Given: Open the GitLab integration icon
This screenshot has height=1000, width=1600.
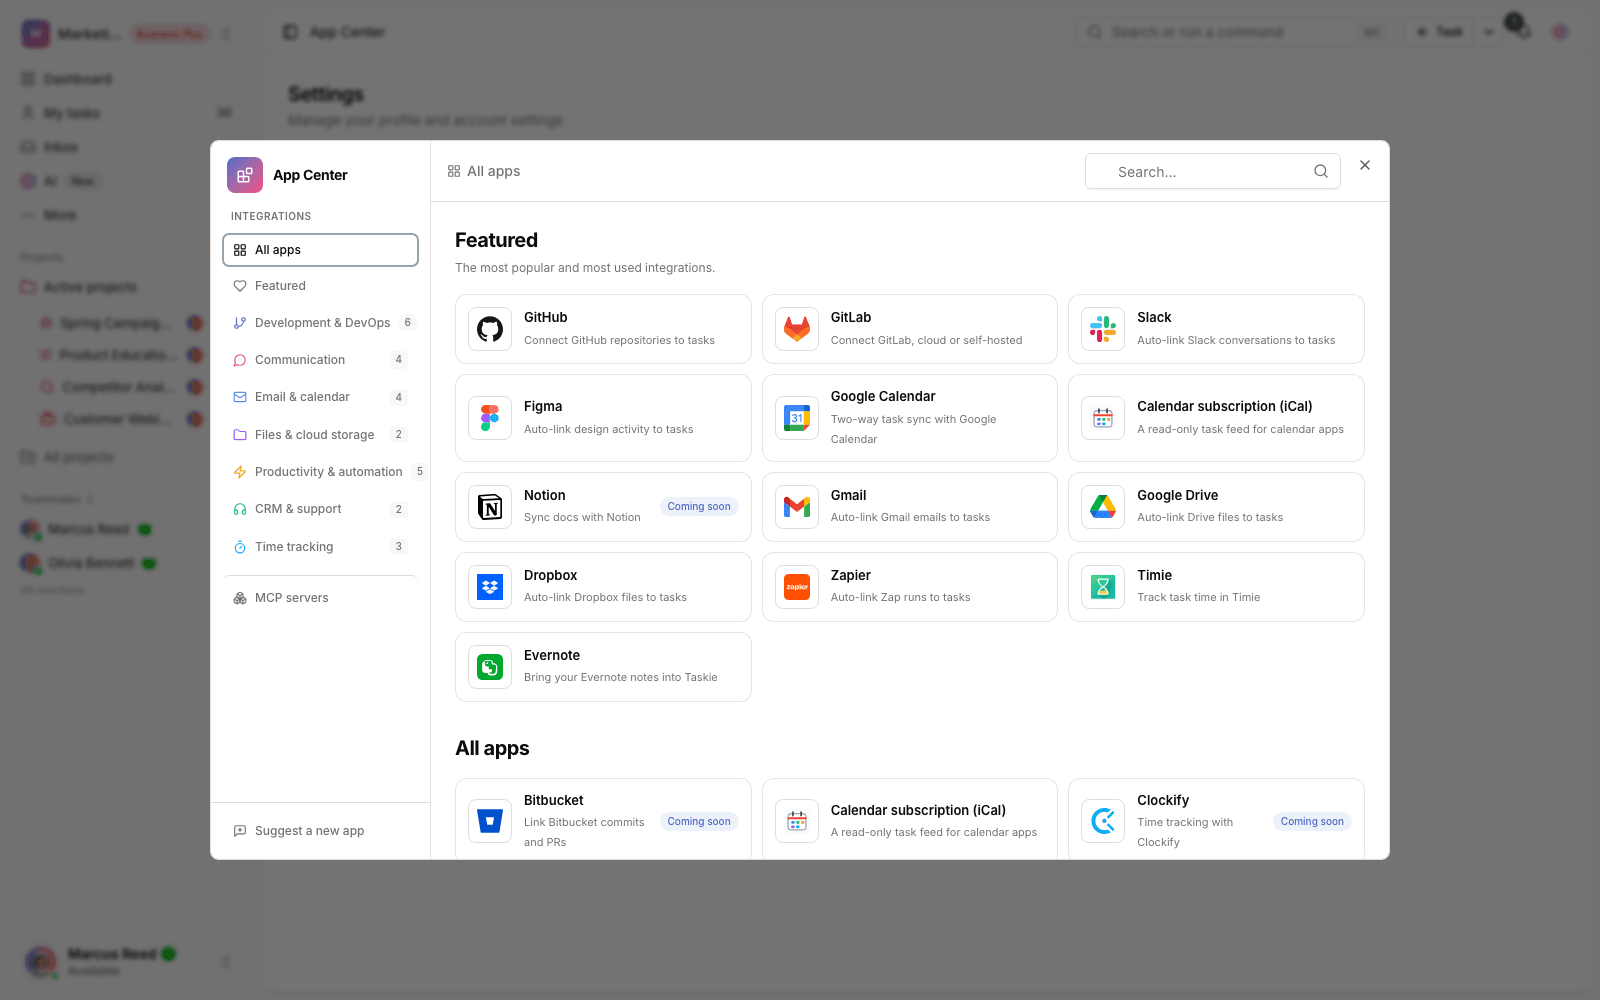Looking at the screenshot, I should (x=797, y=329).
